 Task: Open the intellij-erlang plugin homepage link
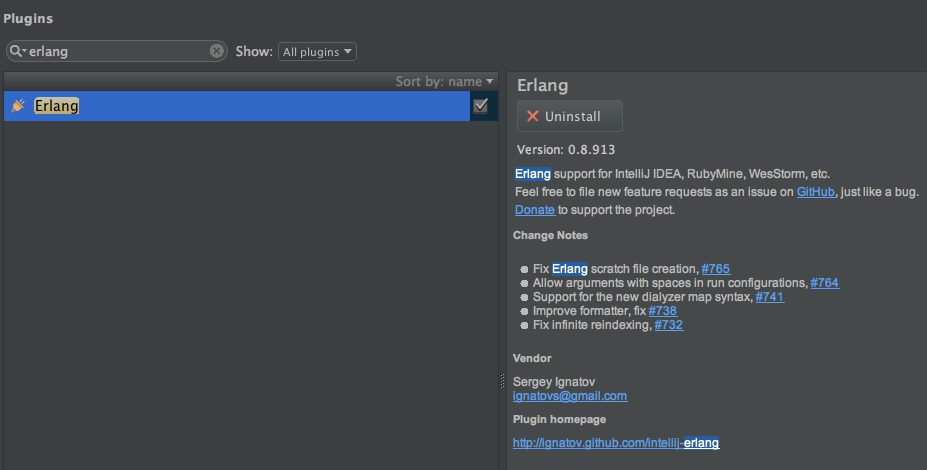click(616, 442)
